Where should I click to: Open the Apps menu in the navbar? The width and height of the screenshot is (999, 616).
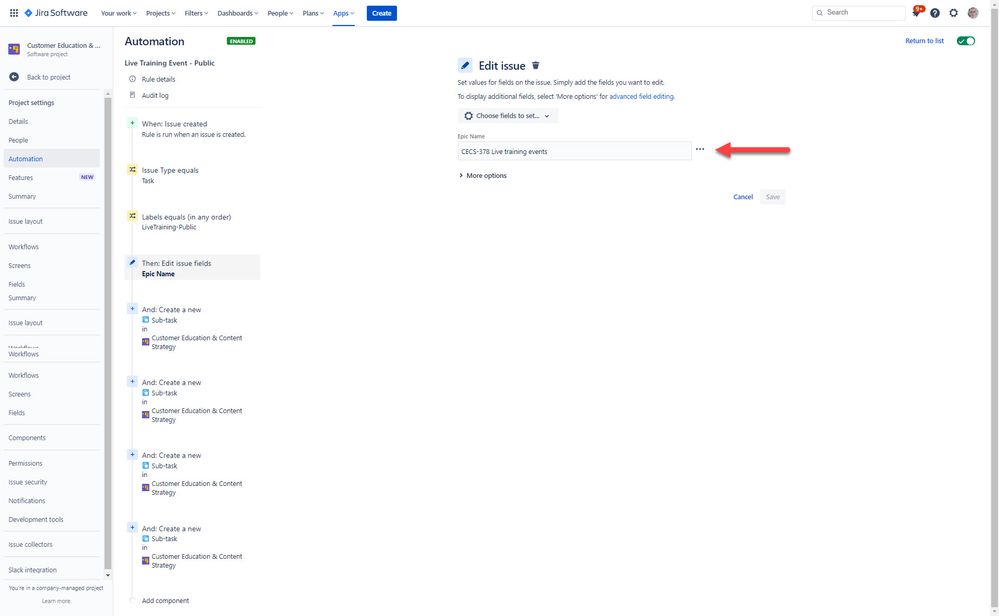(341, 13)
